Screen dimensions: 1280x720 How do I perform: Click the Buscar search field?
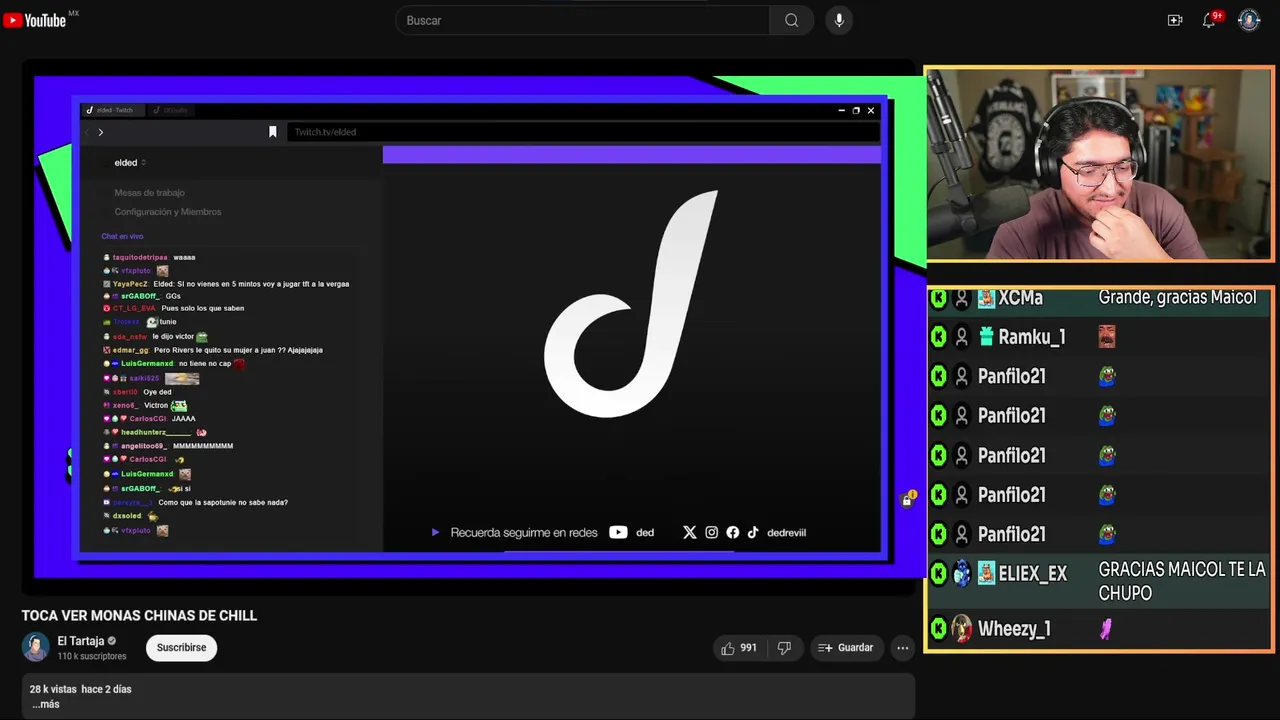[x=583, y=20]
